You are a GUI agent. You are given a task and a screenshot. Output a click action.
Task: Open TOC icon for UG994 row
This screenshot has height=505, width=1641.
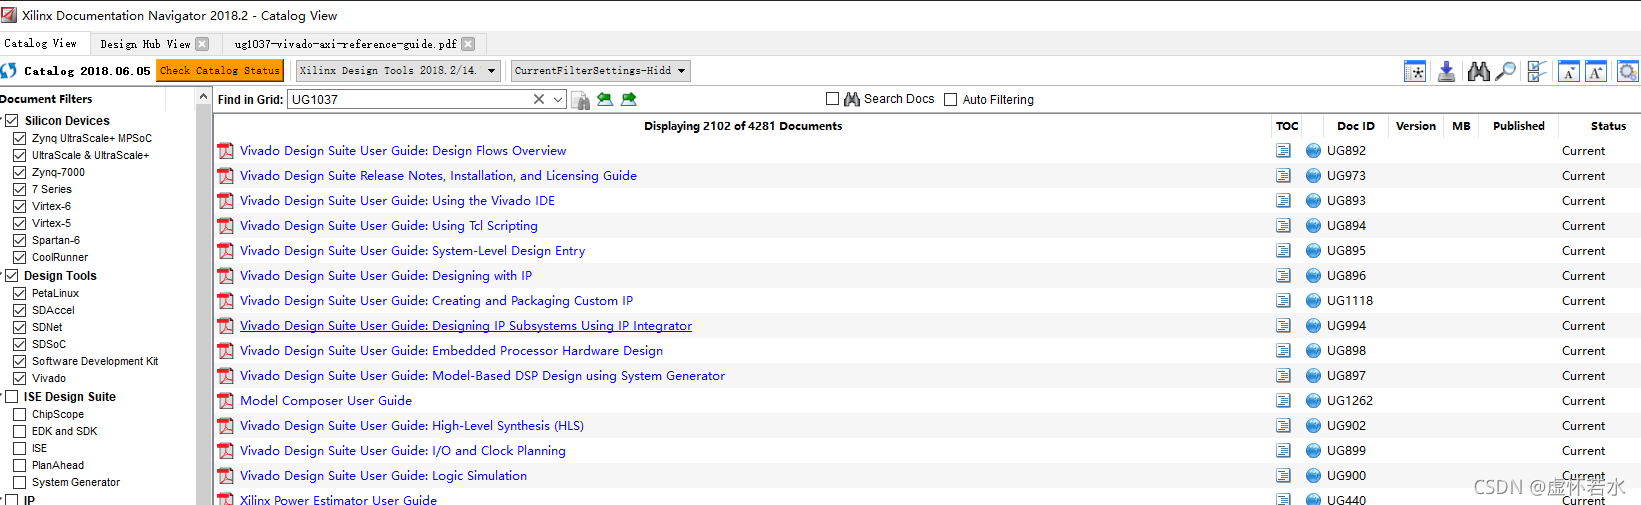[1283, 326]
